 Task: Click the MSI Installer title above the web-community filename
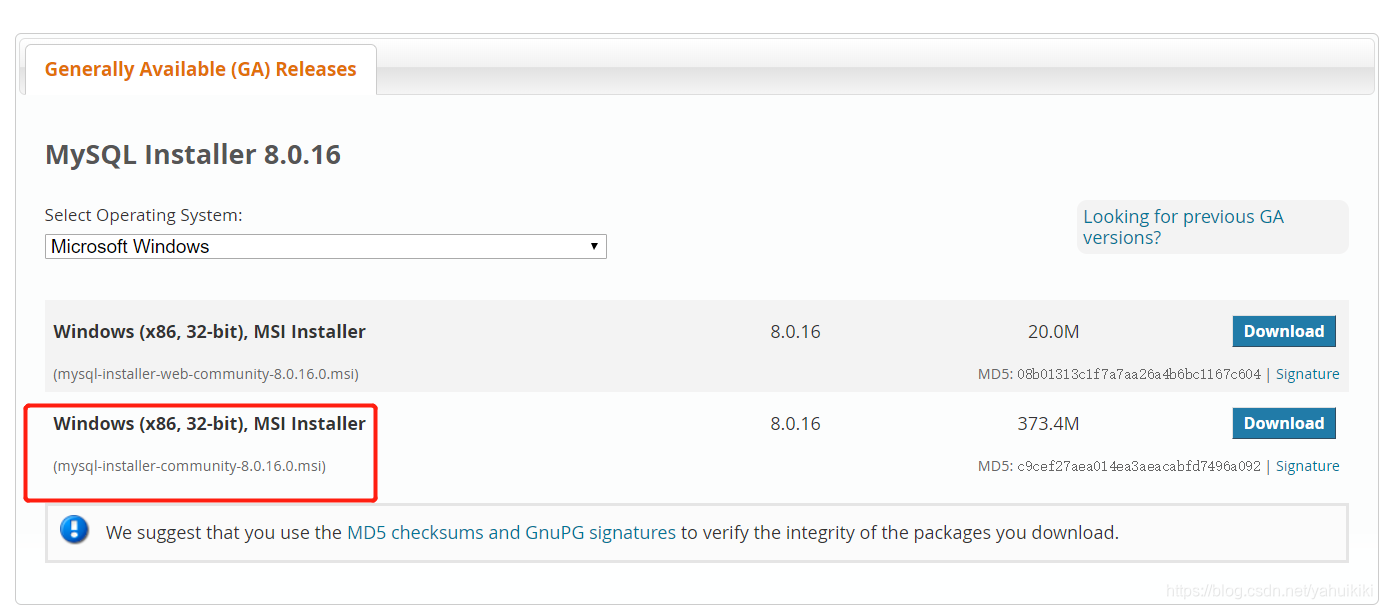[209, 332]
